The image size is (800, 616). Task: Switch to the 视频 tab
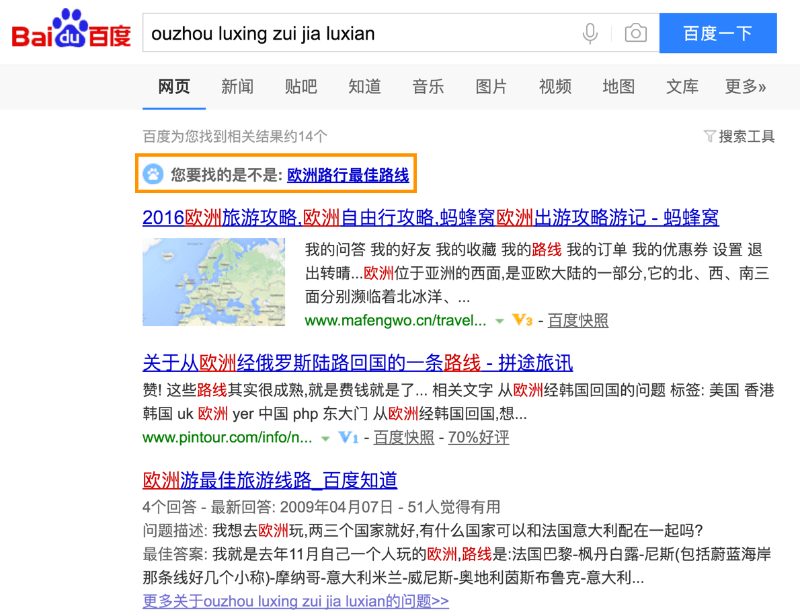(555, 87)
